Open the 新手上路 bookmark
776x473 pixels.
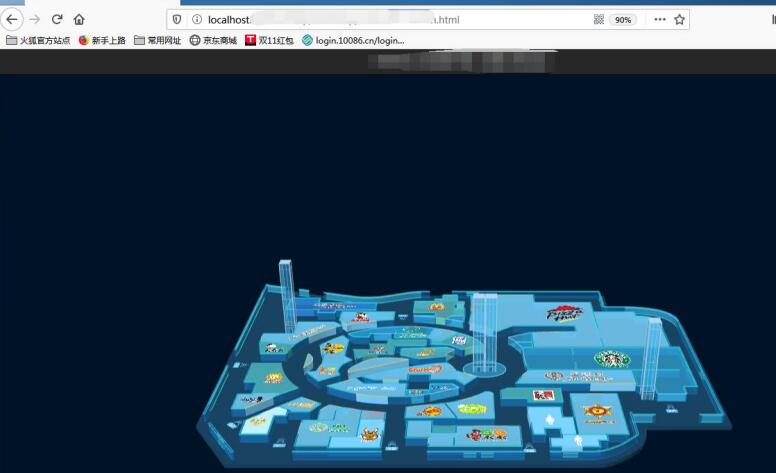click(x=102, y=40)
